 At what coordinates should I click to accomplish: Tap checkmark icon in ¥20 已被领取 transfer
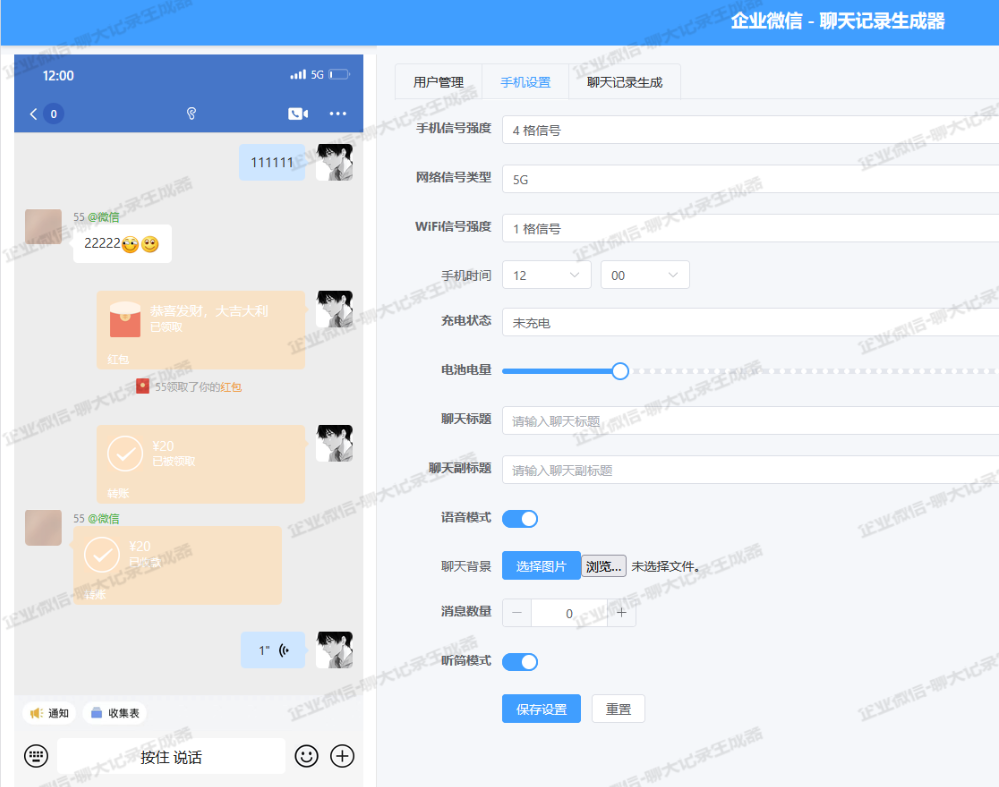pyautogui.click(x=125, y=453)
